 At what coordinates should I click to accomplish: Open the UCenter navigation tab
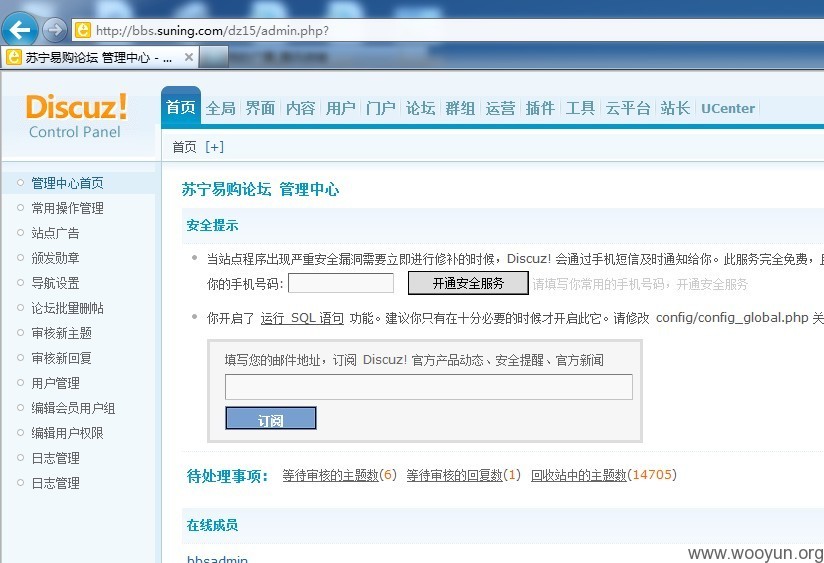(728, 108)
